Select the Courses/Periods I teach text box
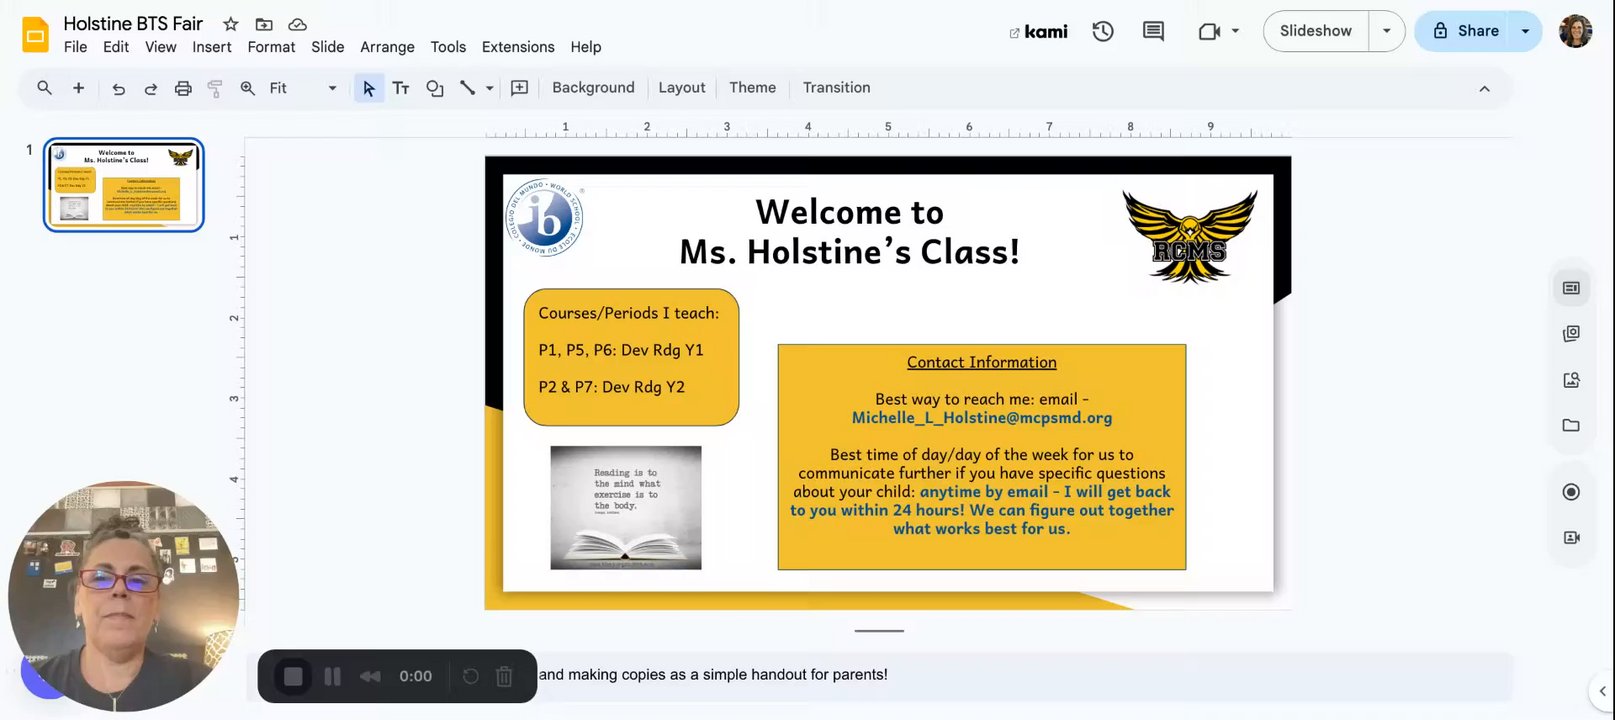1615x720 pixels. (x=631, y=357)
